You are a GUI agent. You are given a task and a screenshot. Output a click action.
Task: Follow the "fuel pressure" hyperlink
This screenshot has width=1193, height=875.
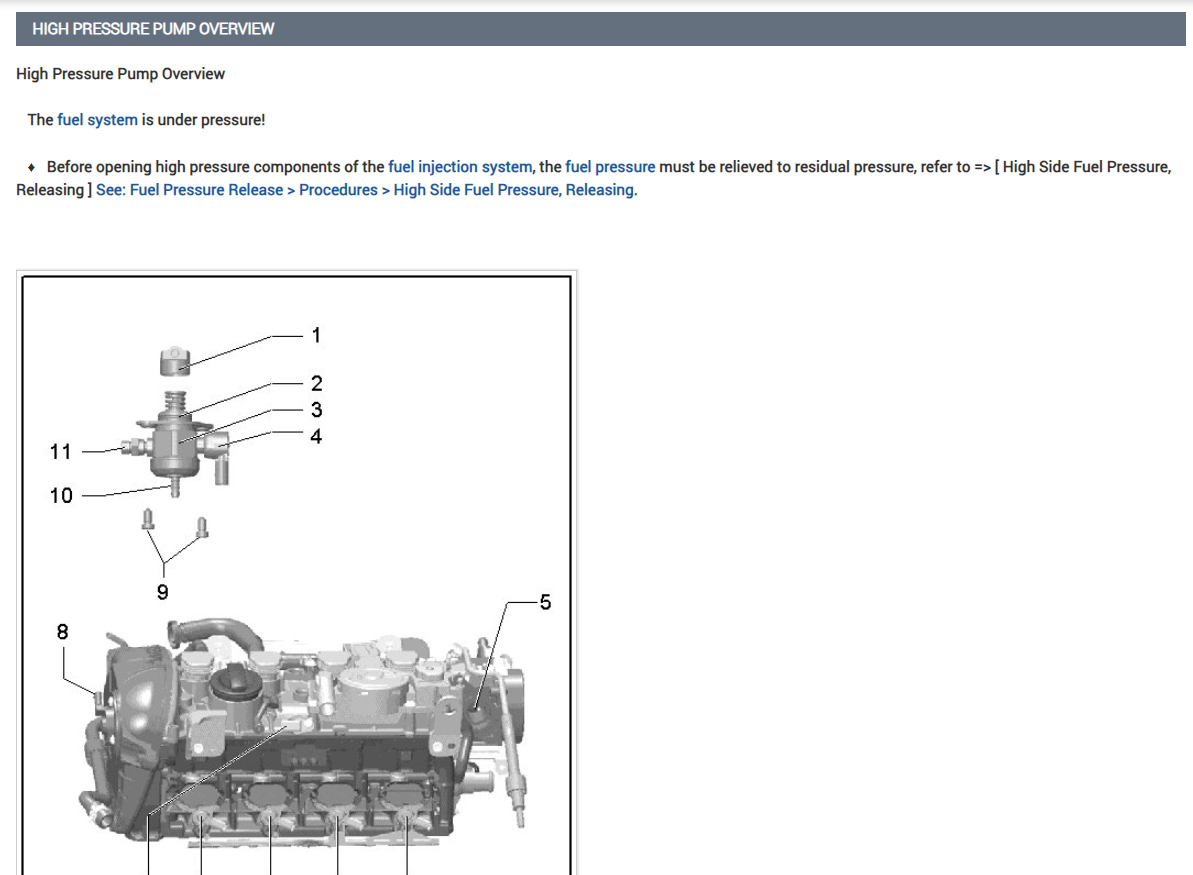[610, 167]
